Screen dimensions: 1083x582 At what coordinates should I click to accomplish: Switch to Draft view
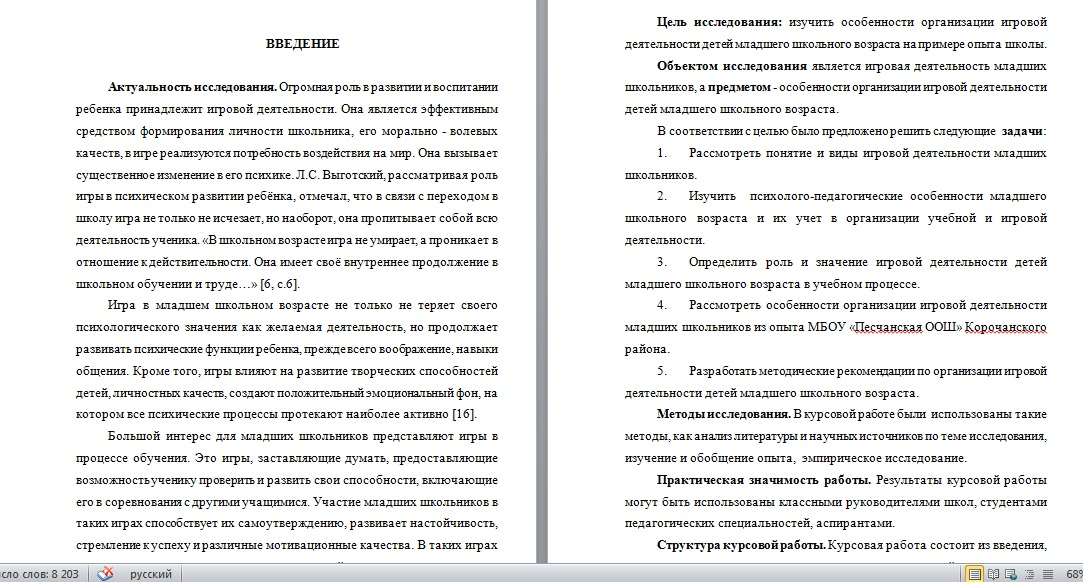pos(1047,574)
